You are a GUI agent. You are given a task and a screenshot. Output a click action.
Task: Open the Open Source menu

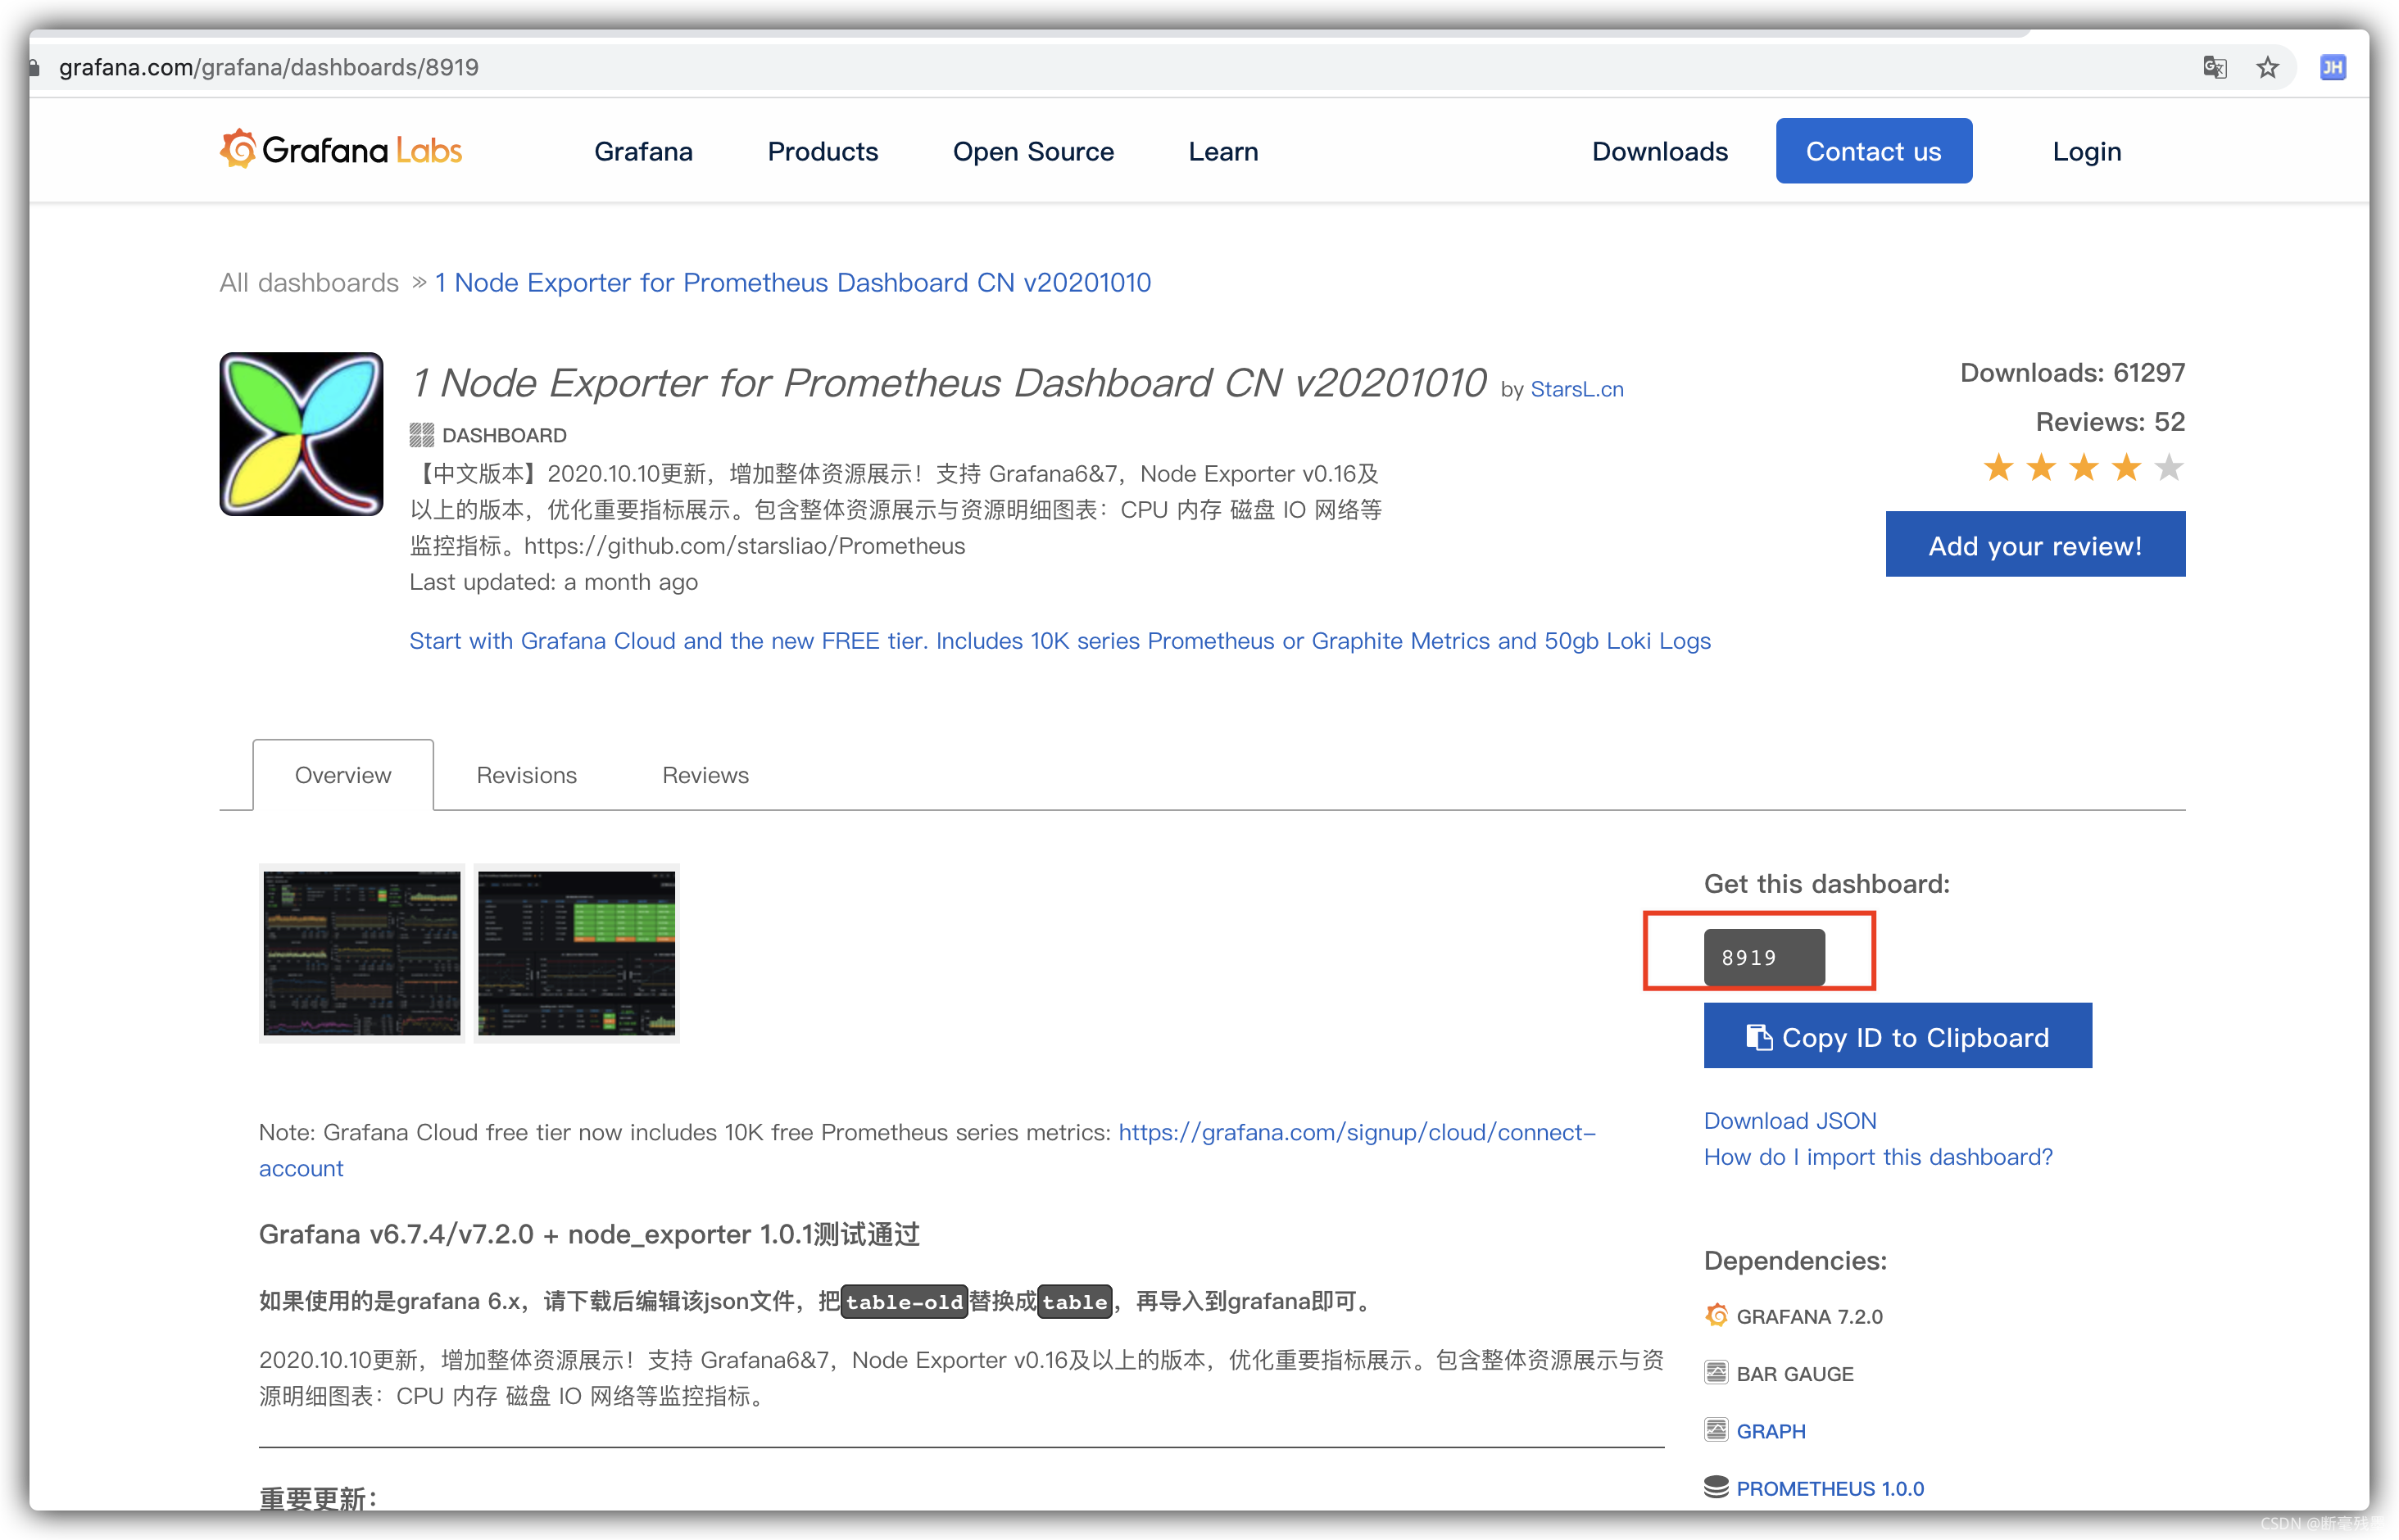pyautogui.click(x=1033, y=151)
